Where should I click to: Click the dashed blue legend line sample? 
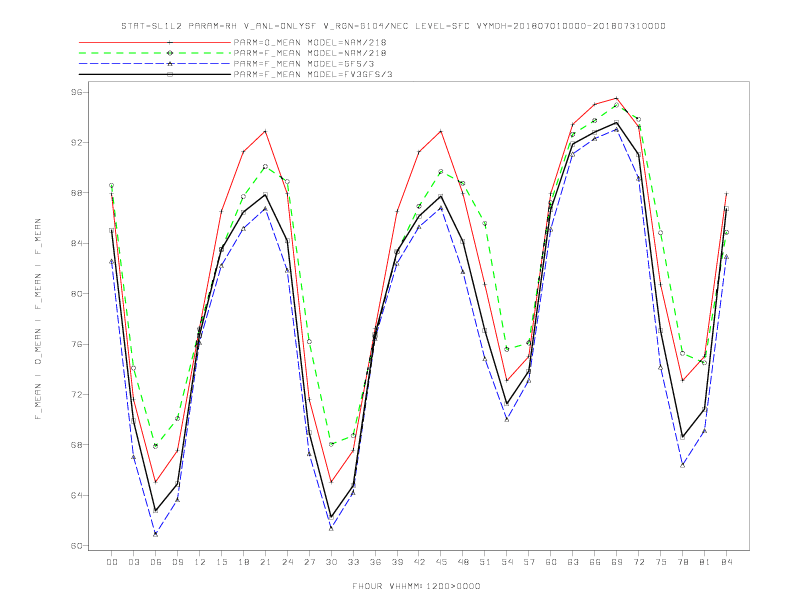point(155,64)
